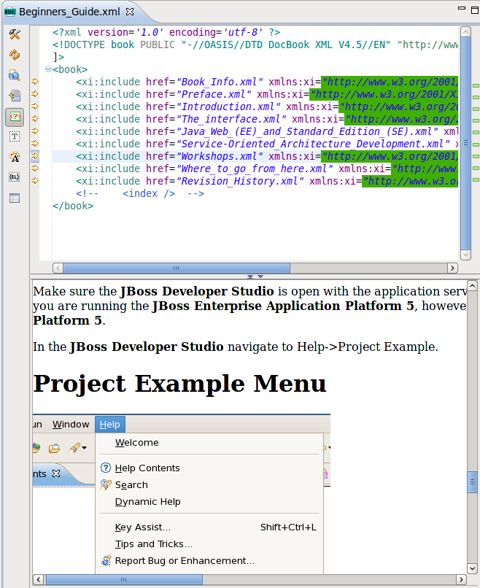The height and width of the screenshot is (588, 480).
Task: Click left splitter arrow between source and preview
Action: pyautogui.click(x=250, y=277)
